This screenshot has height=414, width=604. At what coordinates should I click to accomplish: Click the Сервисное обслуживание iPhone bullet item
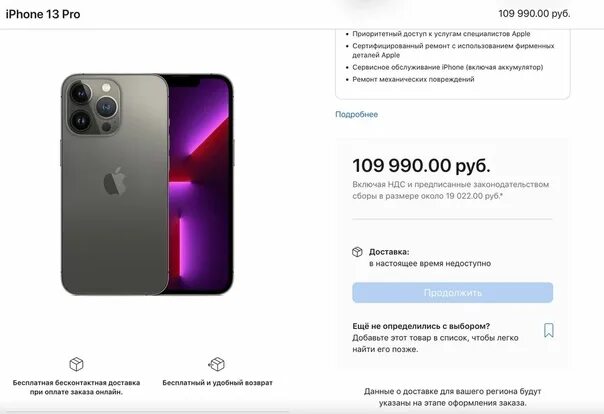(448, 67)
